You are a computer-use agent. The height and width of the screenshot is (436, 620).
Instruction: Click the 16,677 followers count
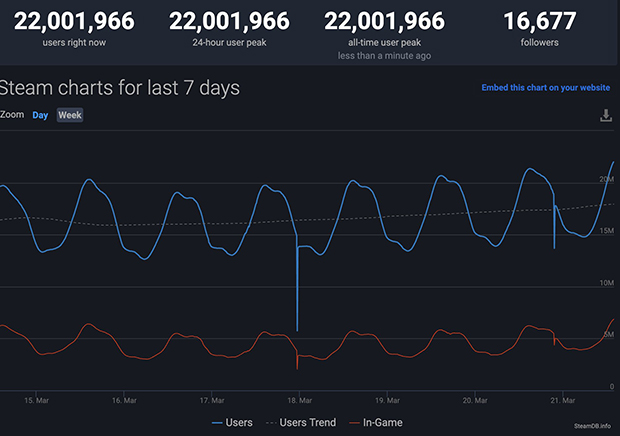point(540,21)
